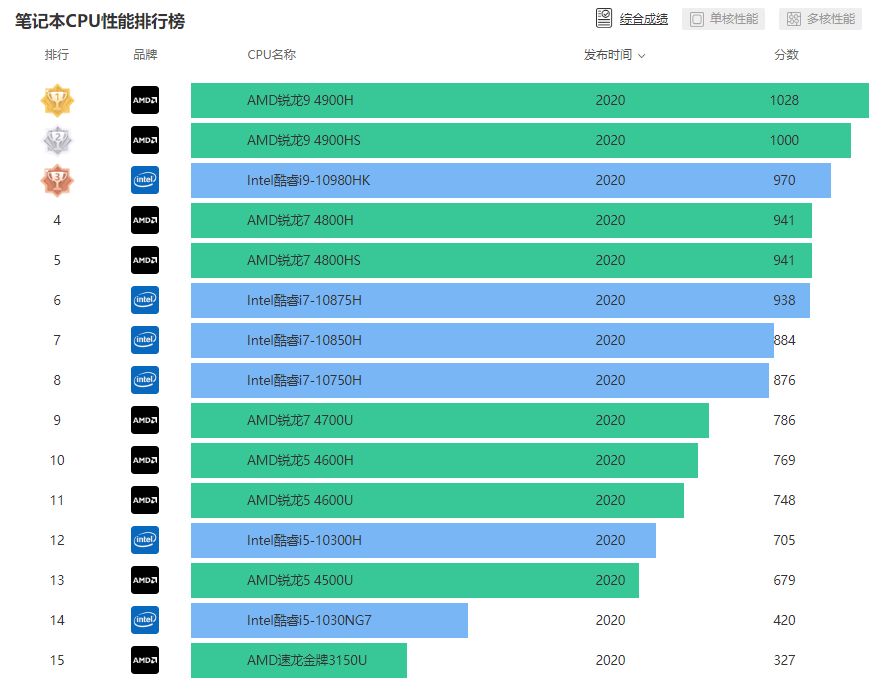Viewport: 893px width, 693px height.
Task: Click the 分数 column header
Action: 786,55
